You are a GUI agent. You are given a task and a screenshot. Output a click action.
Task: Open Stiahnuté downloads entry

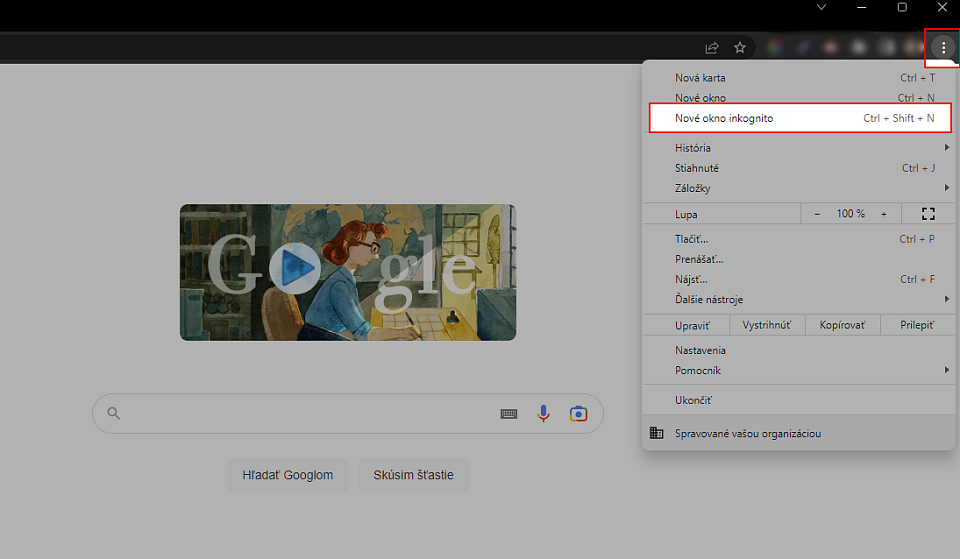click(798, 168)
